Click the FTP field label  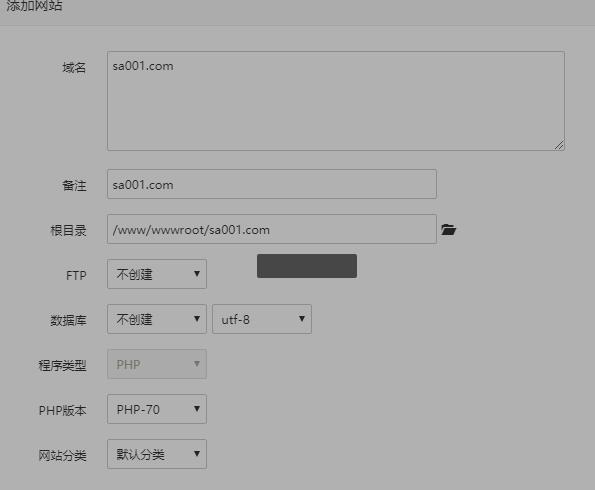pyautogui.click(x=76, y=275)
